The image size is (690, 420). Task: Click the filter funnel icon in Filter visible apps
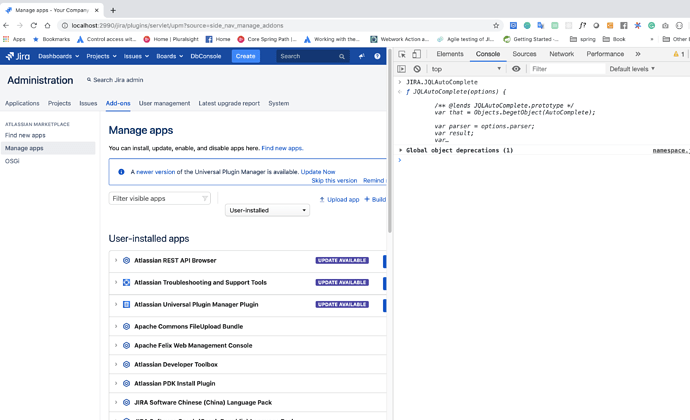[x=205, y=199]
